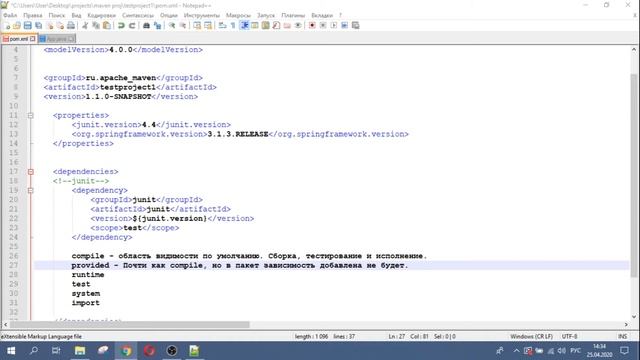Open Find with the binoculars icon
Image resolution: width=640 pixels, height=360 pixels.
point(146,26)
